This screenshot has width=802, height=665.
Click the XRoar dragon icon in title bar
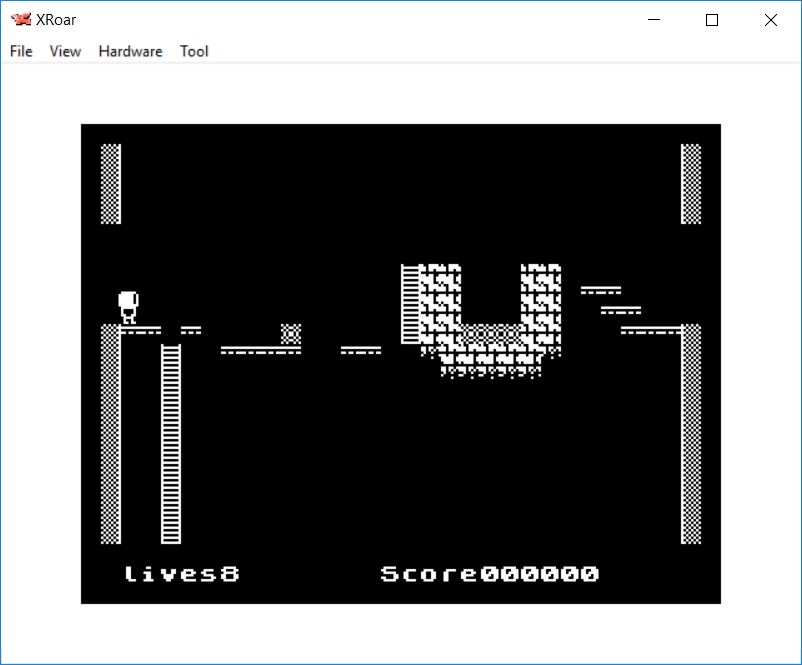pos(20,20)
